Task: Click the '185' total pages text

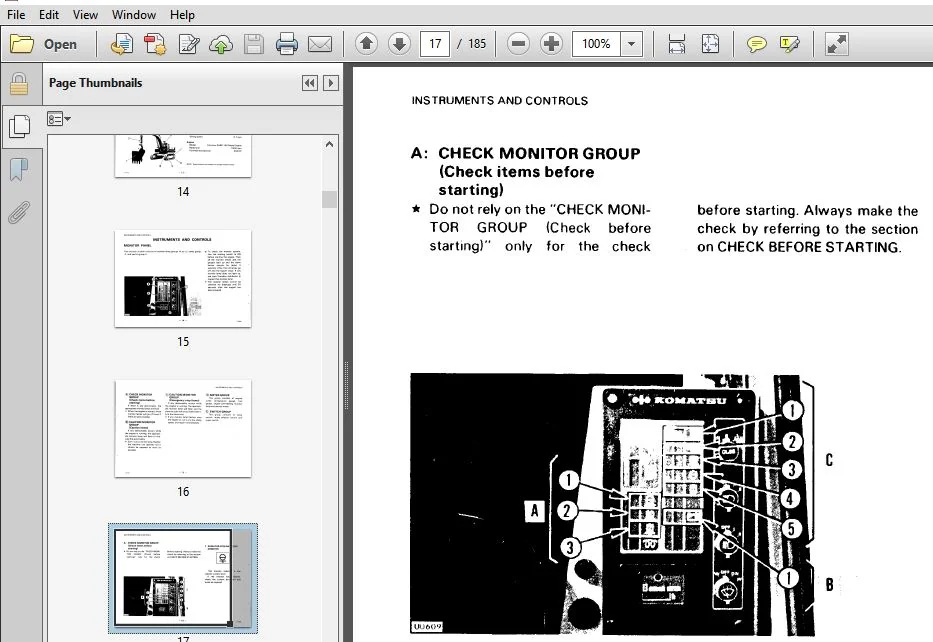Action: 477,43
